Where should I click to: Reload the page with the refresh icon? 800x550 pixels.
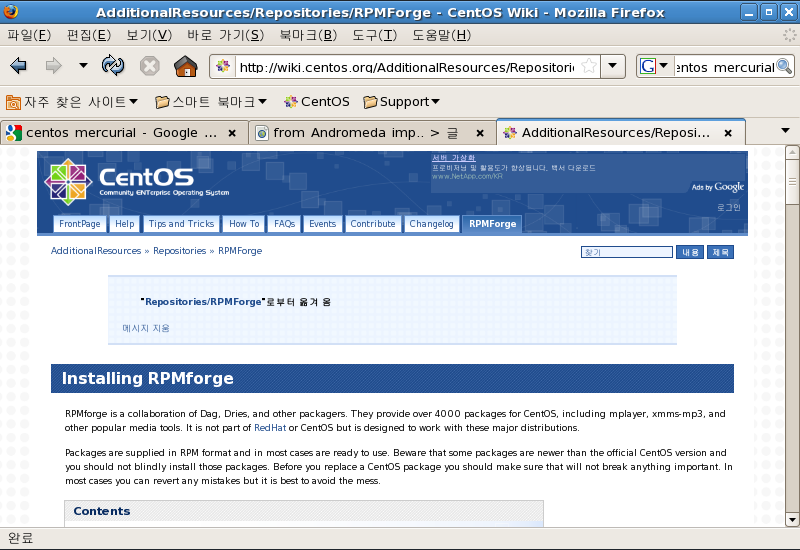coord(113,65)
